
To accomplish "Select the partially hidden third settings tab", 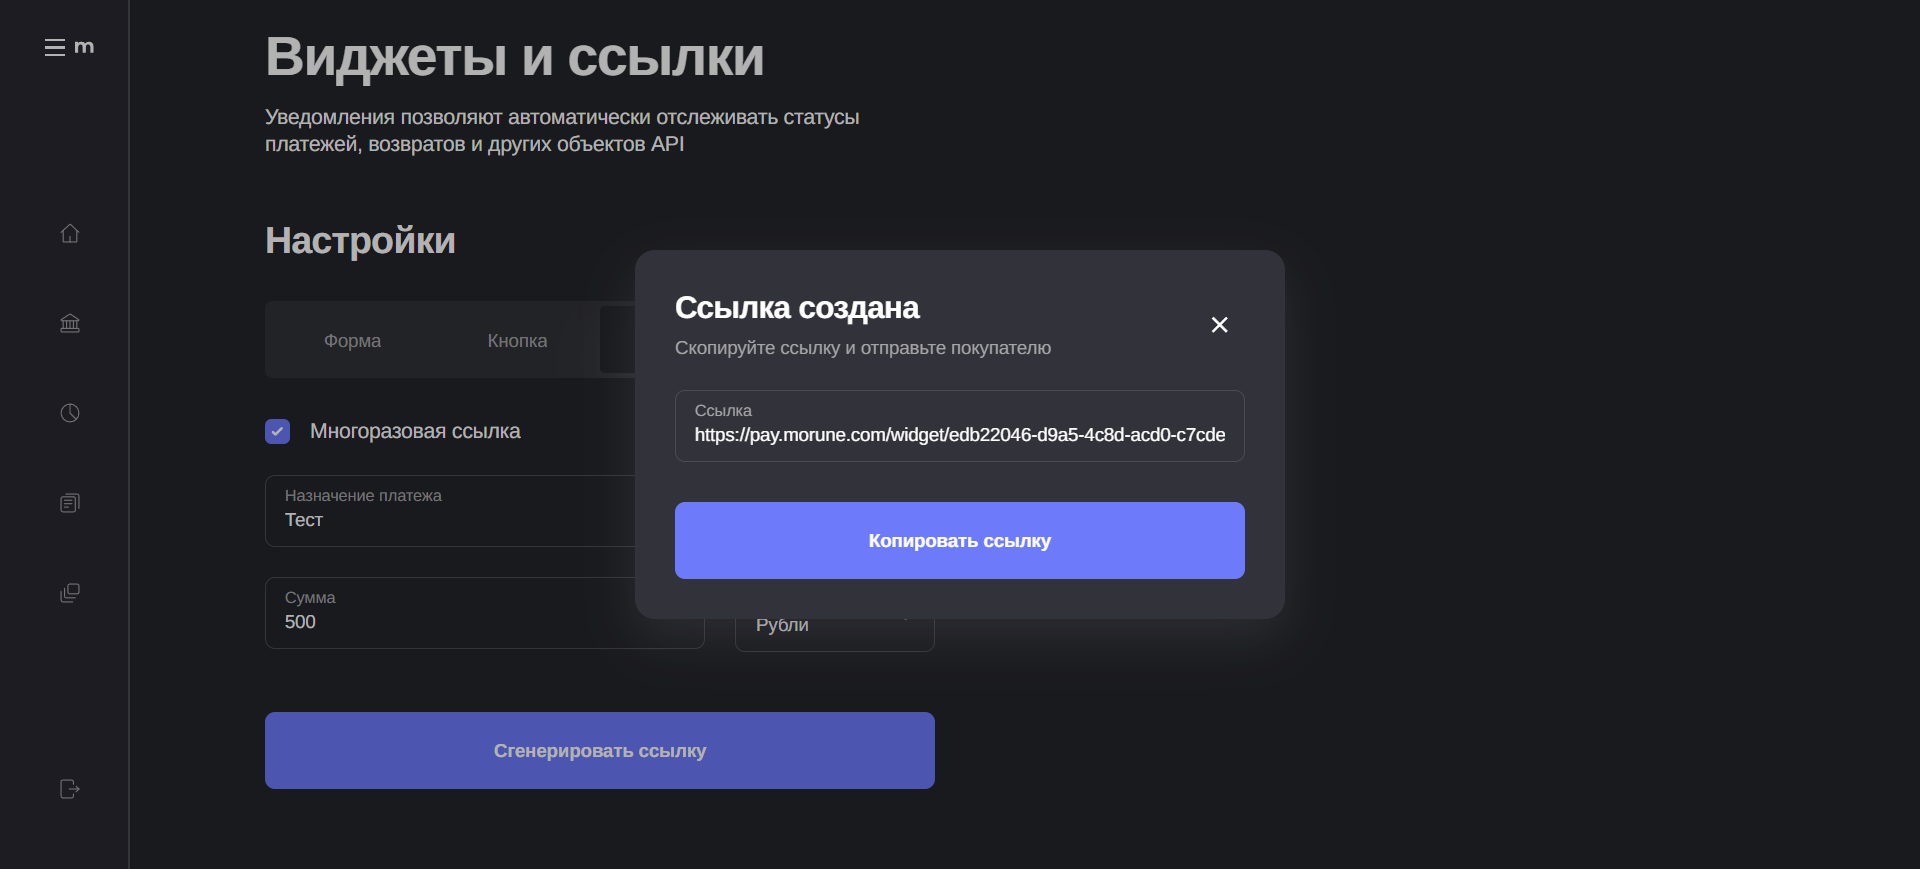I will coord(617,341).
